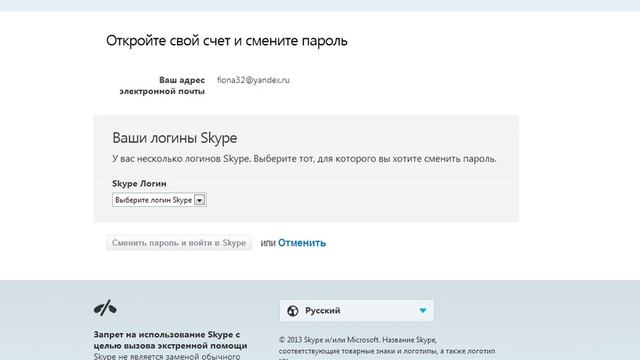Click the blue arrow in the language selector

tap(423, 311)
